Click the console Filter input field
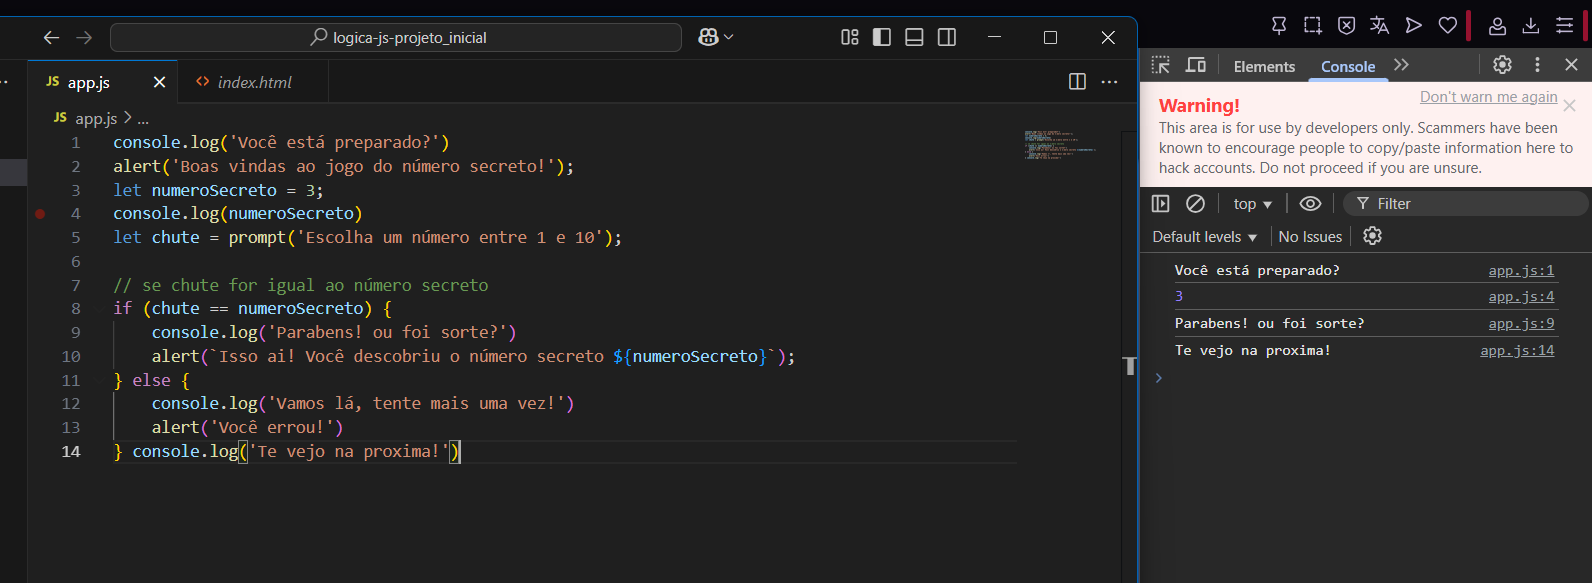 point(1466,204)
